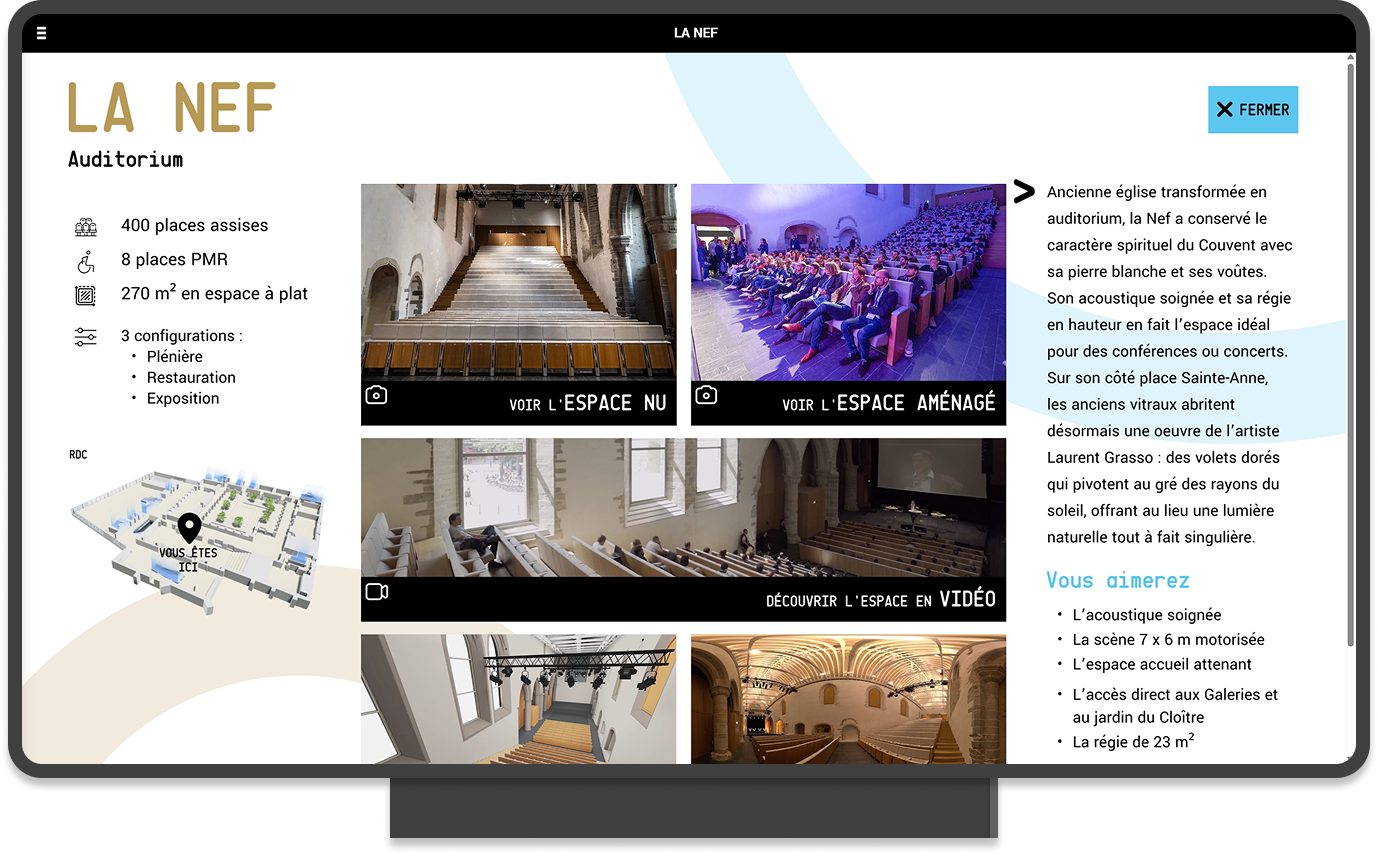Open the hamburger menu icon
1378x854 pixels.
pyautogui.click(x=41, y=33)
